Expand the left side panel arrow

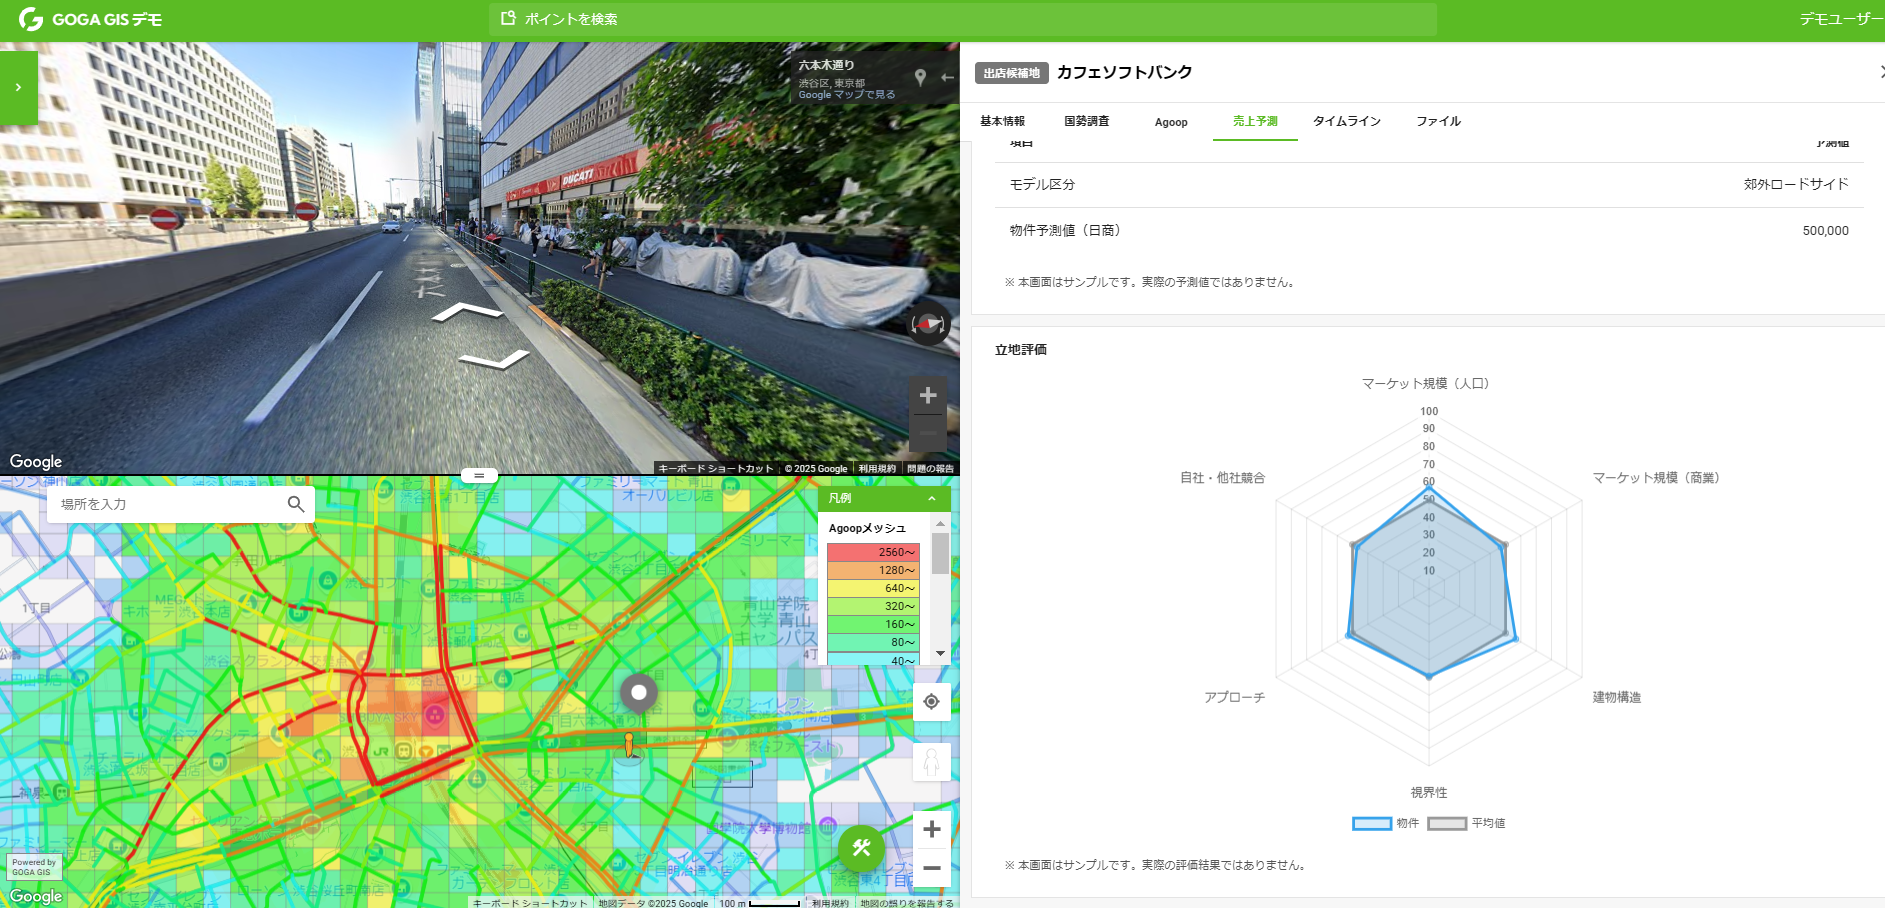[x=18, y=88]
